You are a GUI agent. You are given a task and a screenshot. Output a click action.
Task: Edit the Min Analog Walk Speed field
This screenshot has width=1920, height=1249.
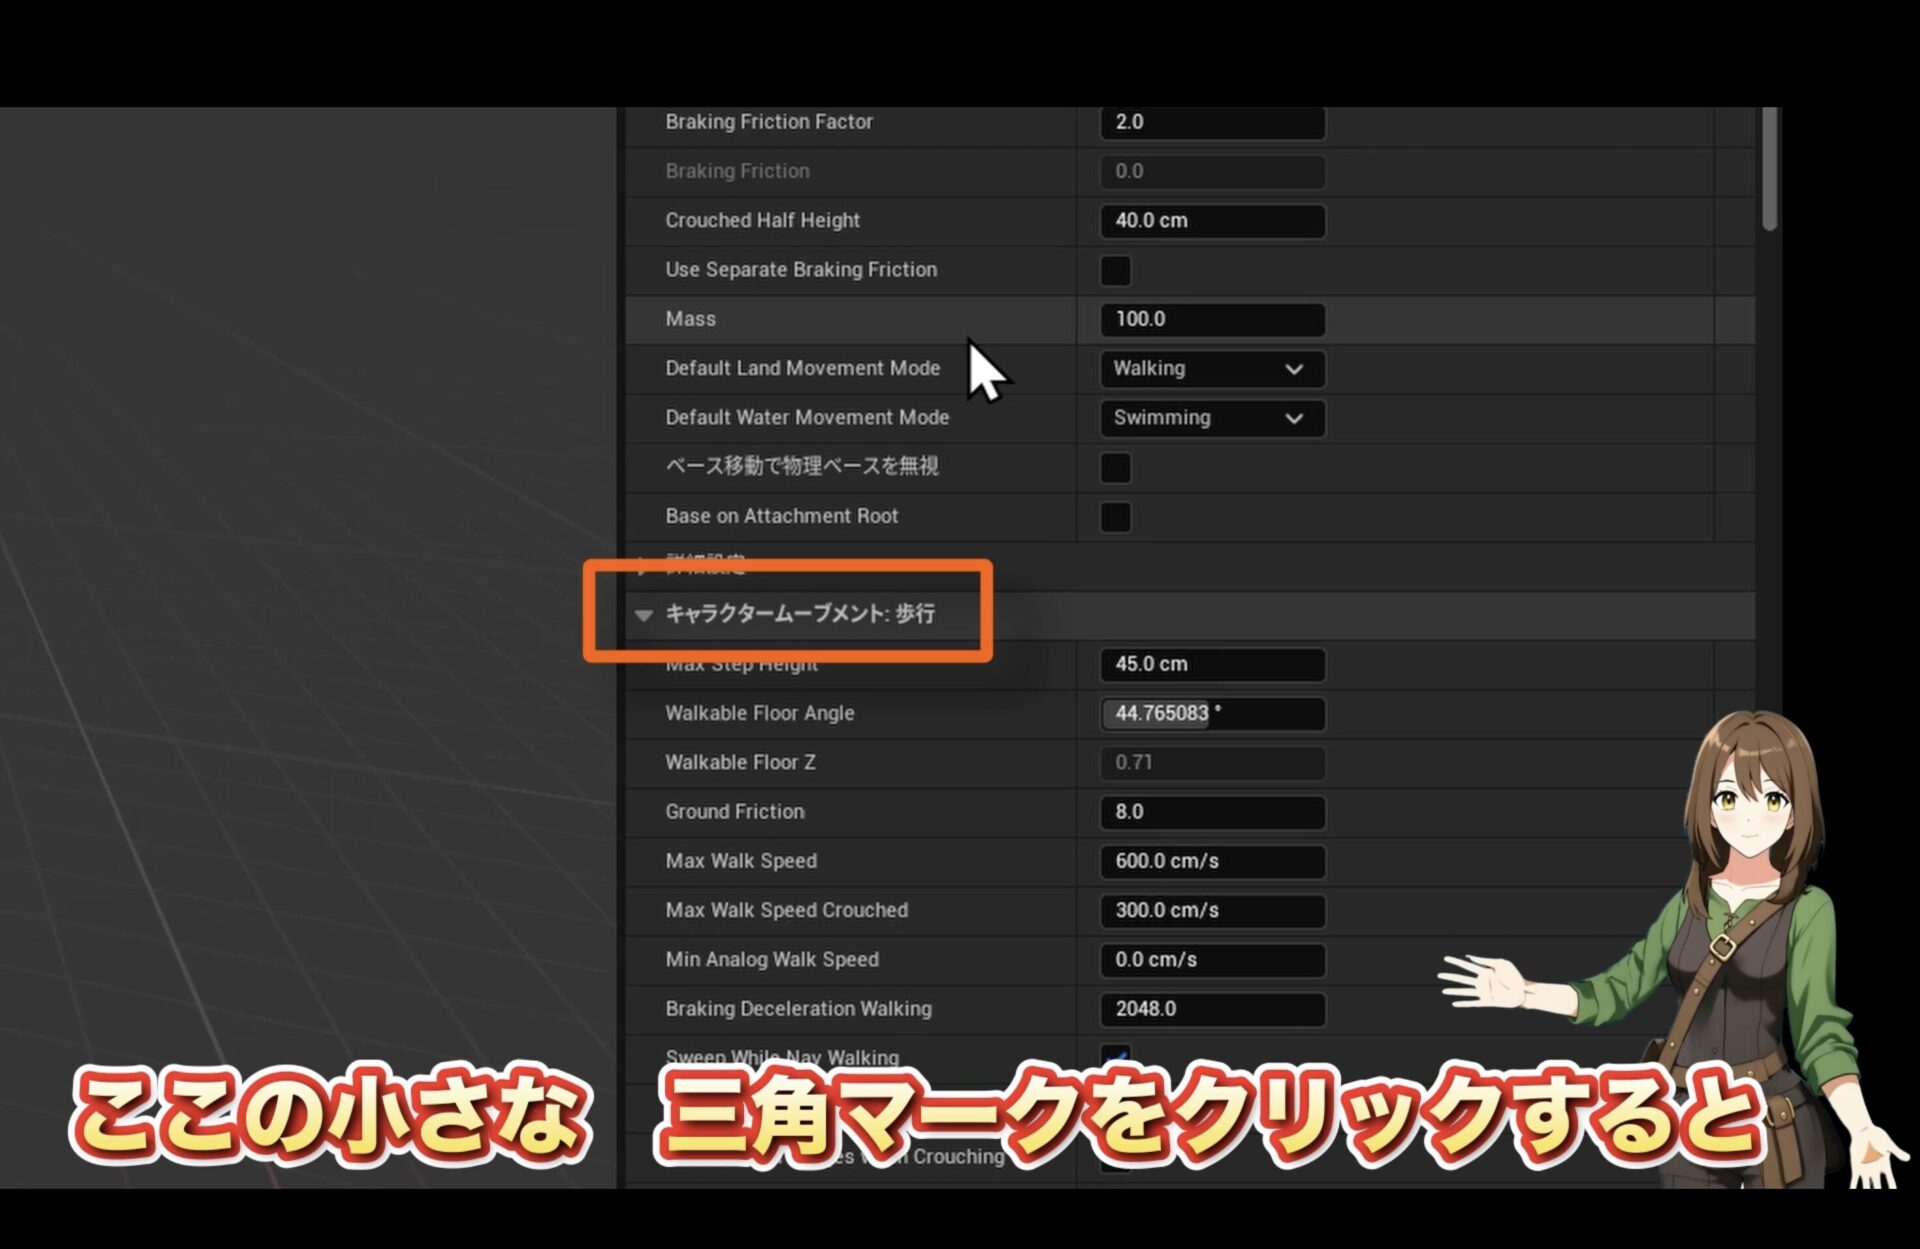pos(1212,960)
